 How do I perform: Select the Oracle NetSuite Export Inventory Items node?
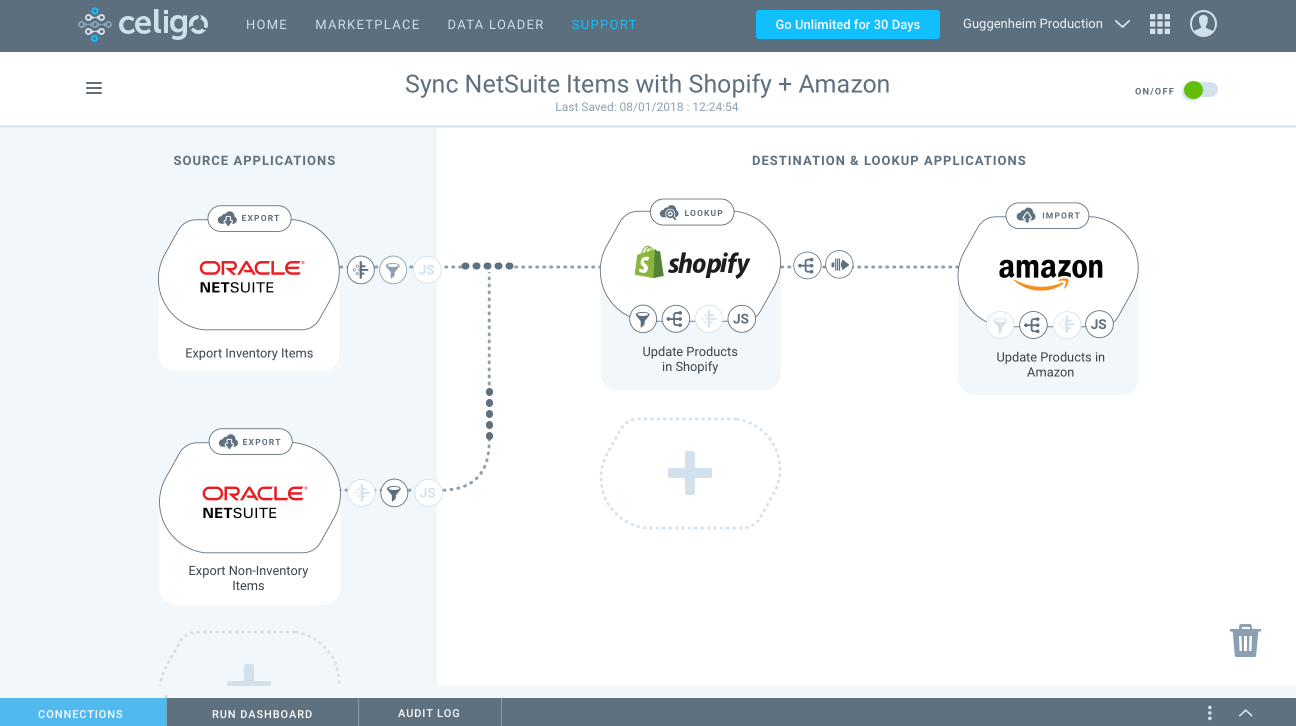[x=249, y=277]
